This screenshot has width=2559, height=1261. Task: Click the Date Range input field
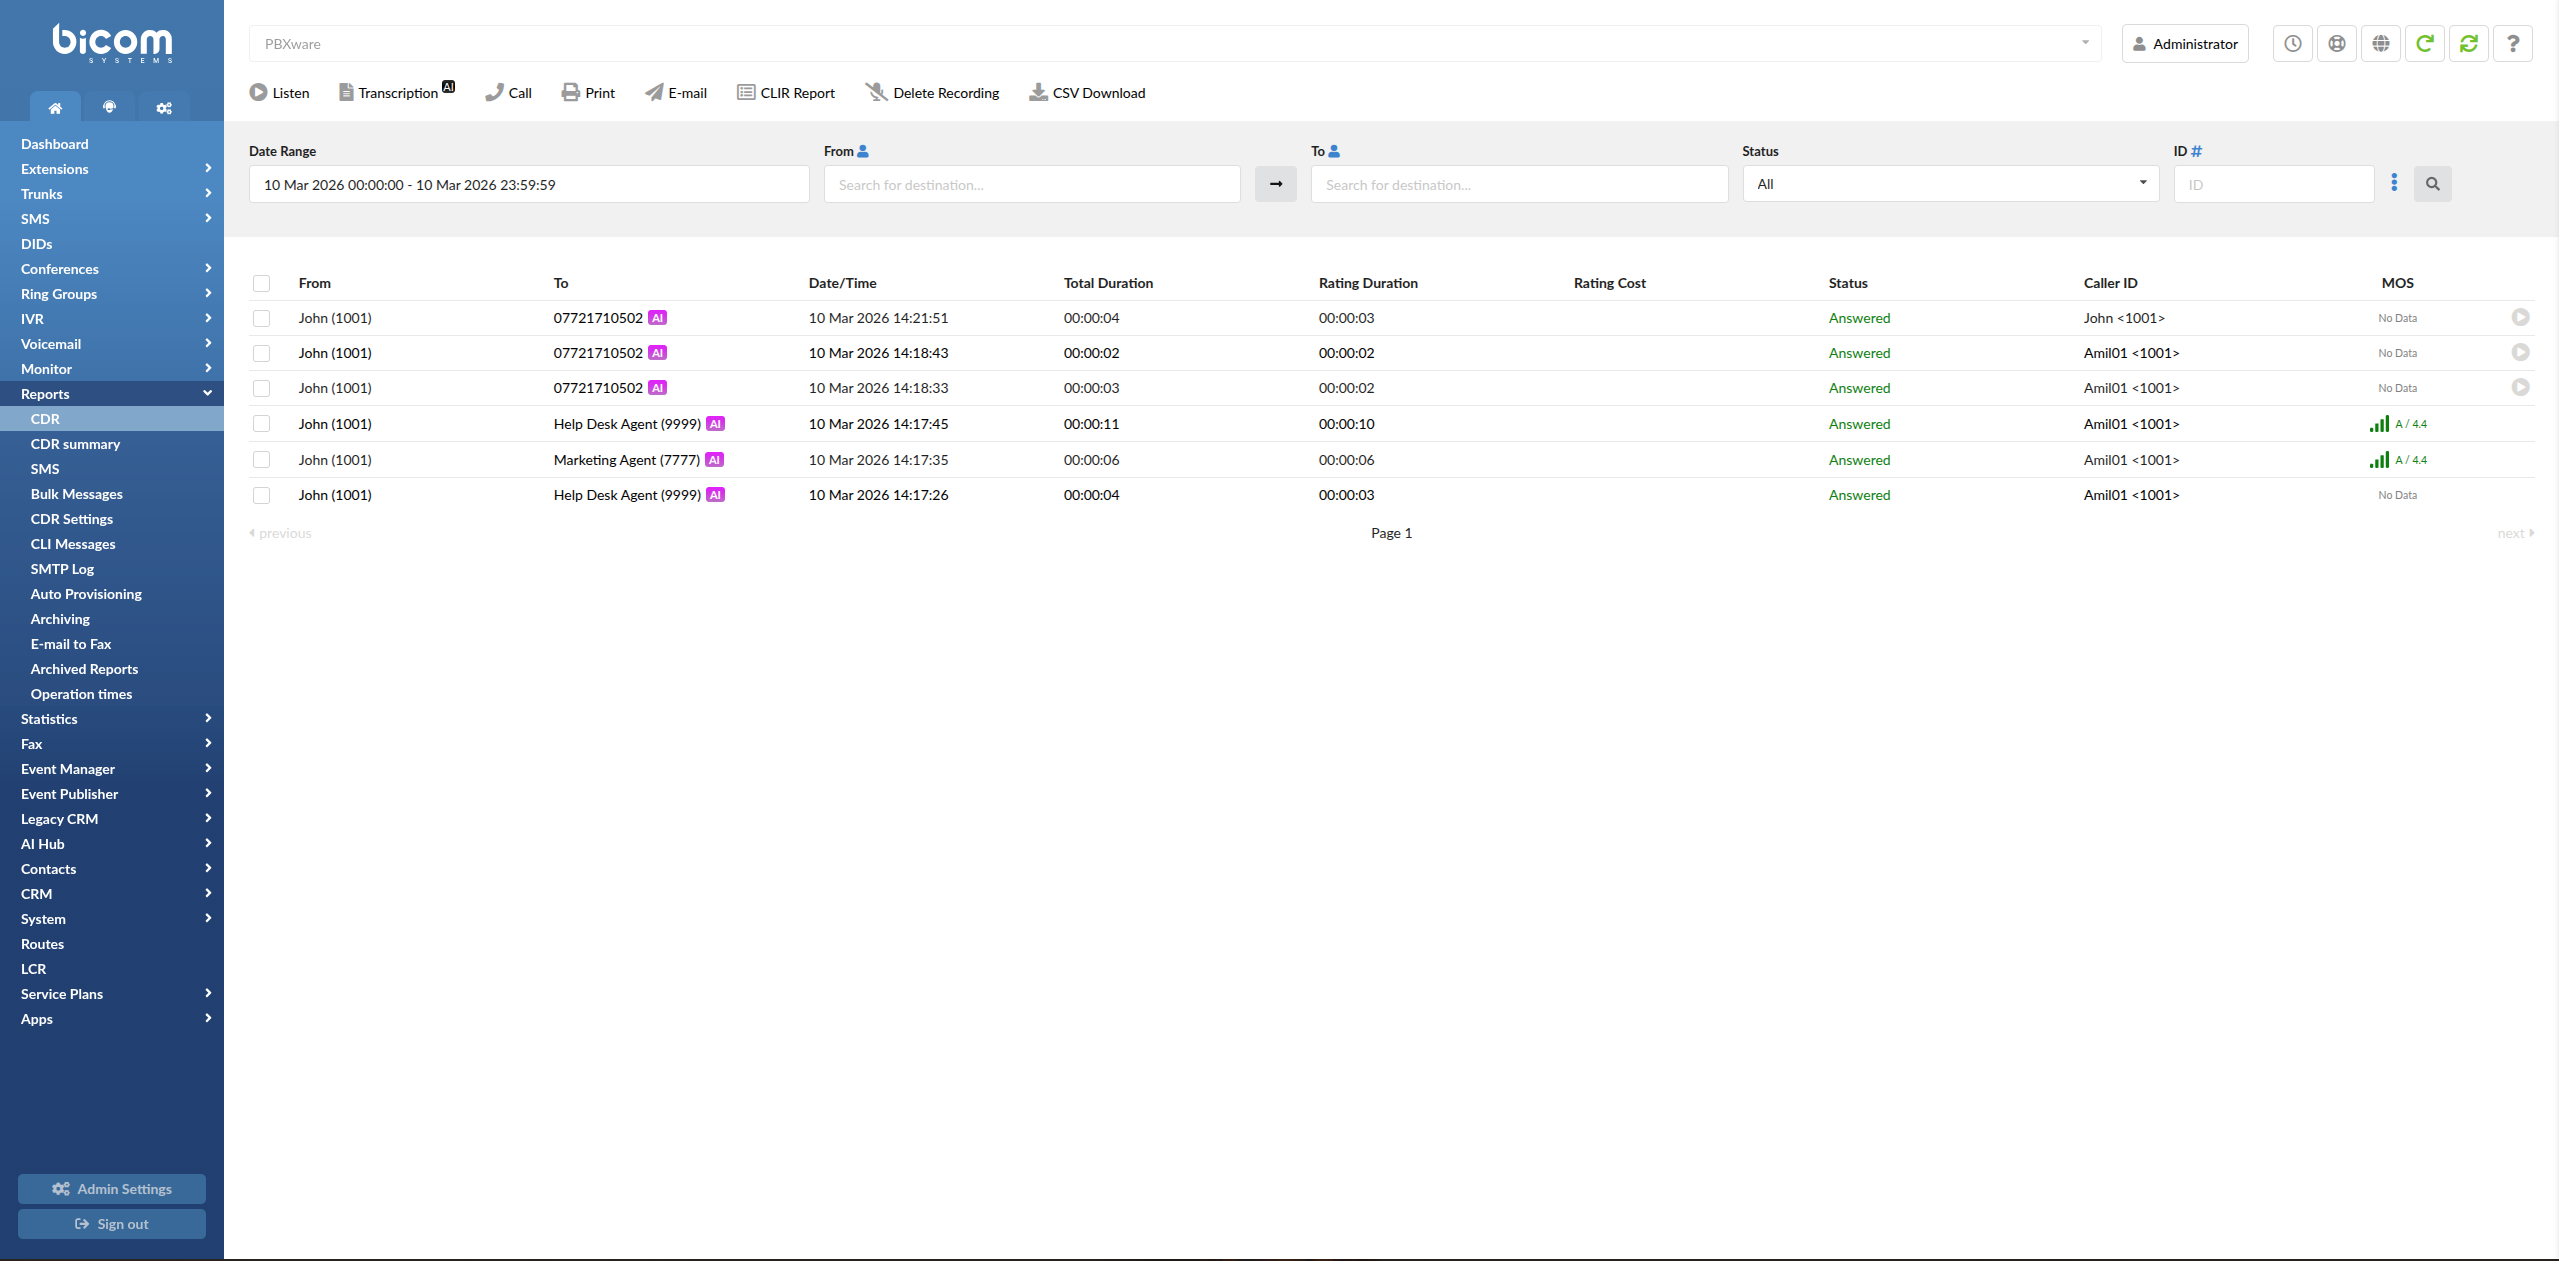[529, 184]
